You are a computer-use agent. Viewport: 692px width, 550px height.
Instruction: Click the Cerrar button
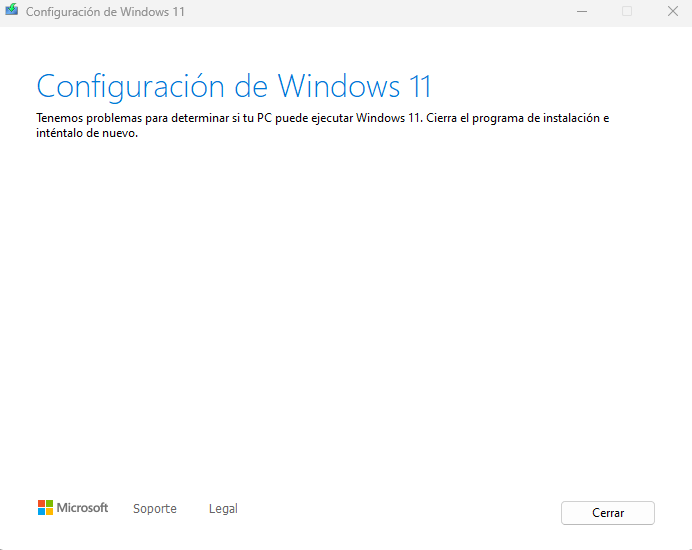point(607,512)
